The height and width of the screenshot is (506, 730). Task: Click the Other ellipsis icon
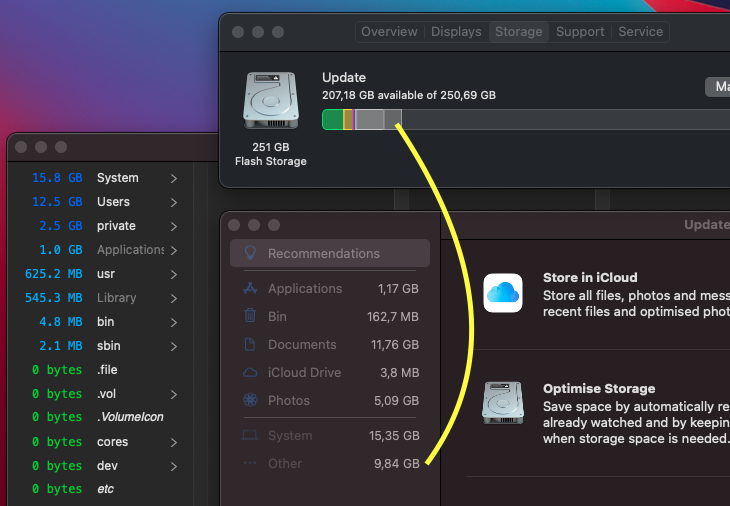point(250,463)
